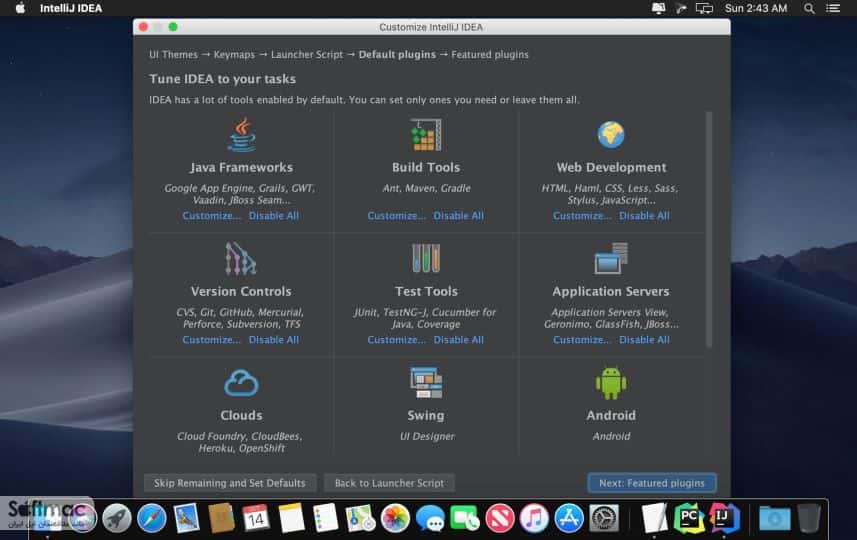Viewport: 857px width, 540px height.
Task: Click the Web Development globe icon
Action: coord(611,134)
